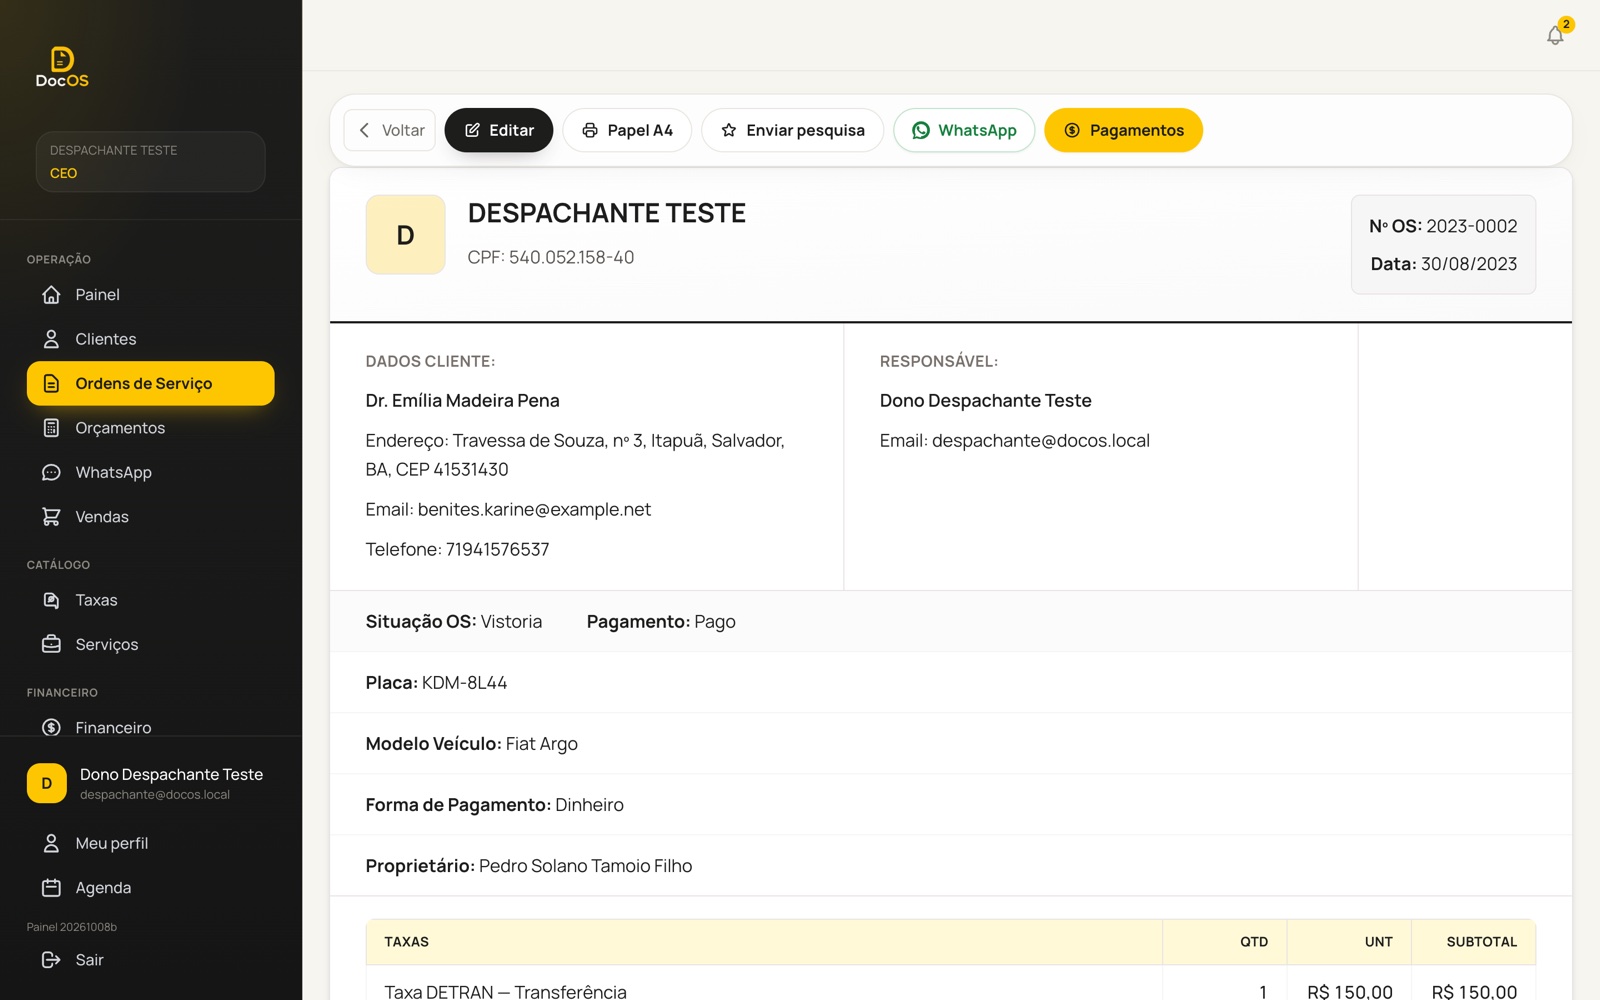Click the yellow D user avatar in sidebar

pyautogui.click(x=47, y=784)
